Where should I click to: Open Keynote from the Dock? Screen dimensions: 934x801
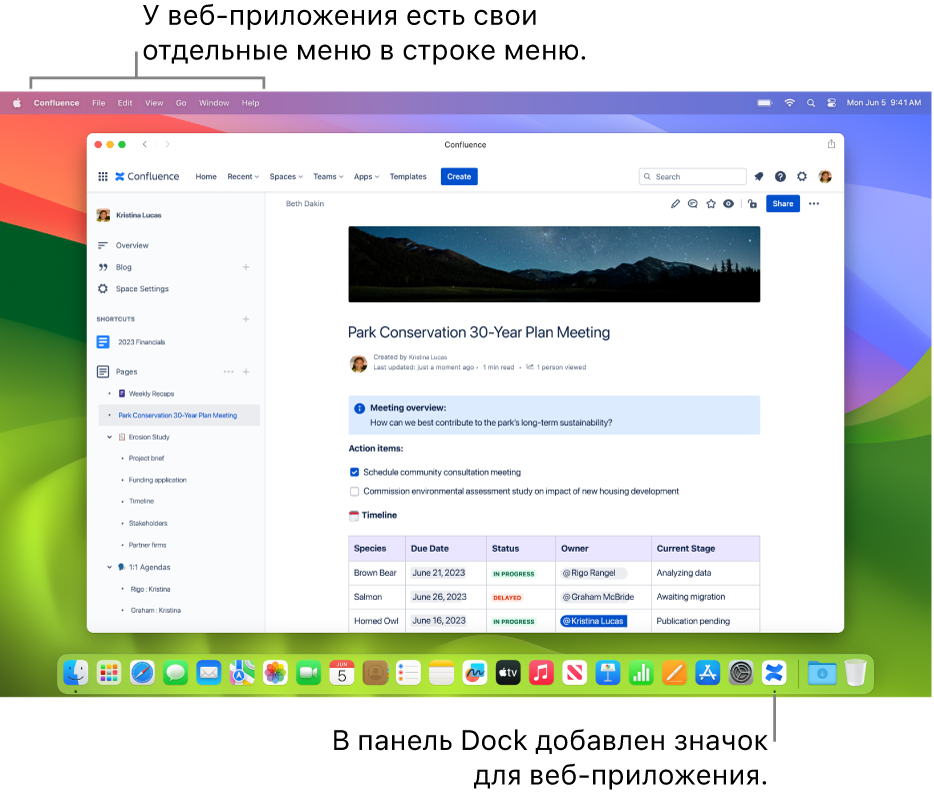[608, 673]
